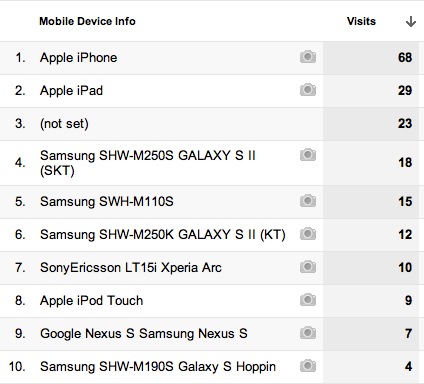Open camera icon for Apple iPhone row
This screenshot has height=384, width=424.
[x=308, y=57]
